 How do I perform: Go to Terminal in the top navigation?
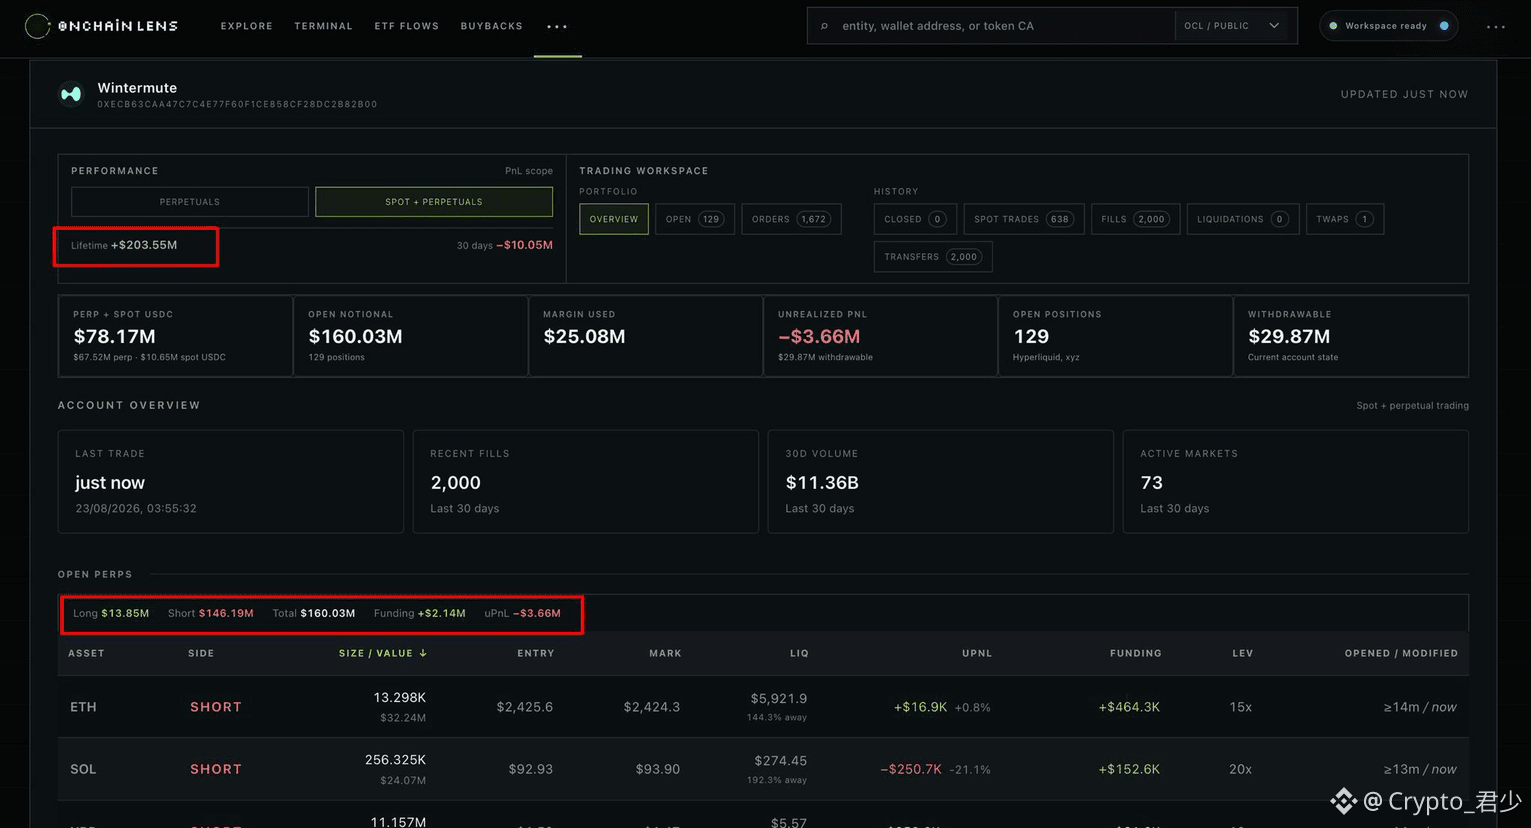point(323,26)
